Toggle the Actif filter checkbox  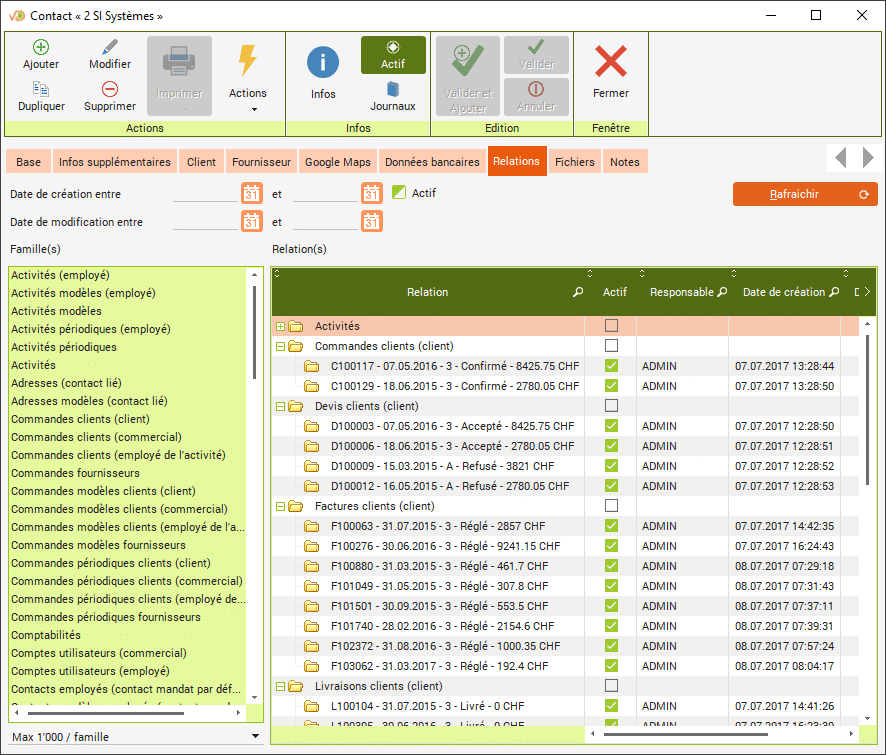click(x=400, y=193)
